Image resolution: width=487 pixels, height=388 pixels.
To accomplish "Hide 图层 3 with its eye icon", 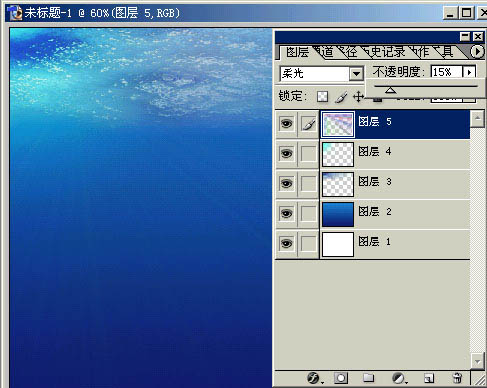I will (x=286, y=184).
